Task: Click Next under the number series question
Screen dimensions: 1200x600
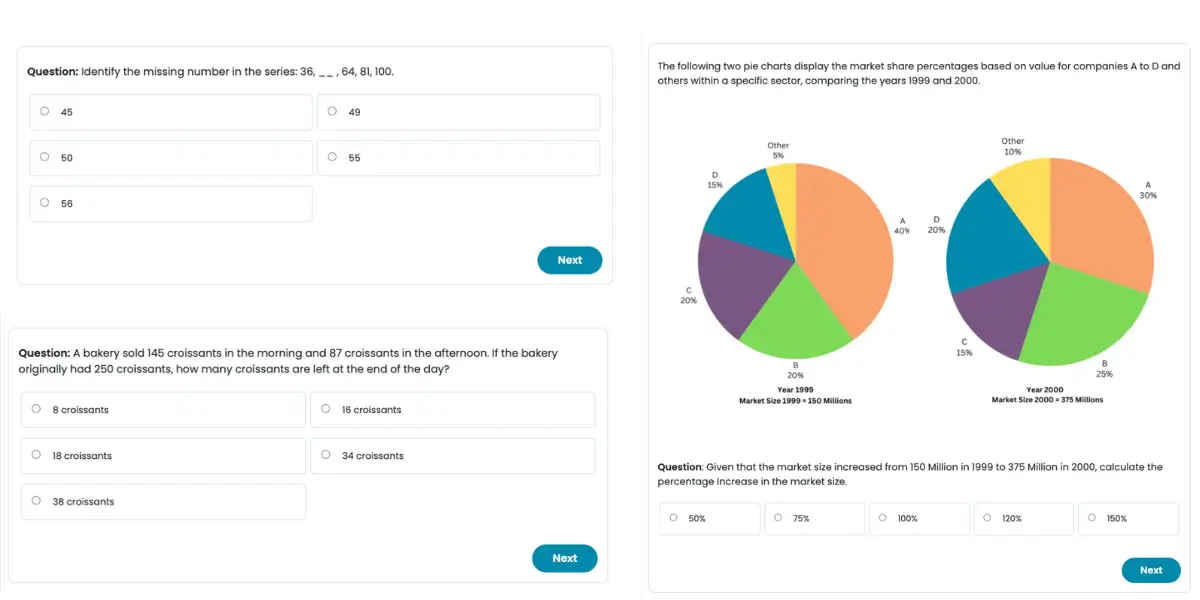Action: click(569, 260)
